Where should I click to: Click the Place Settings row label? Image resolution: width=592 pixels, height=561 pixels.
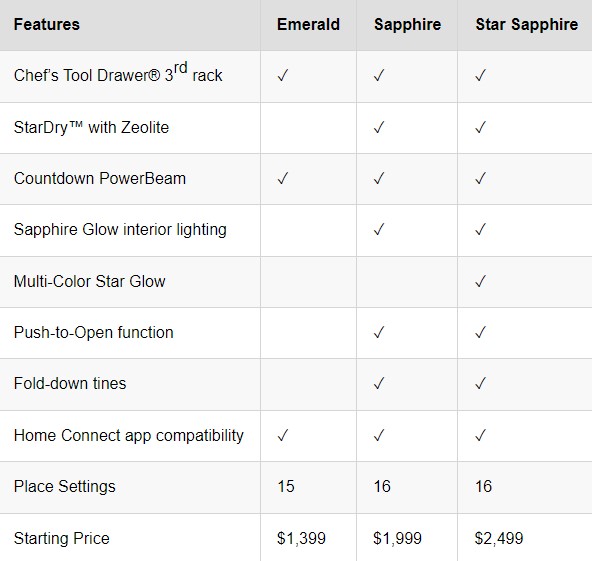pyautogui.click(x=65, y=487)
